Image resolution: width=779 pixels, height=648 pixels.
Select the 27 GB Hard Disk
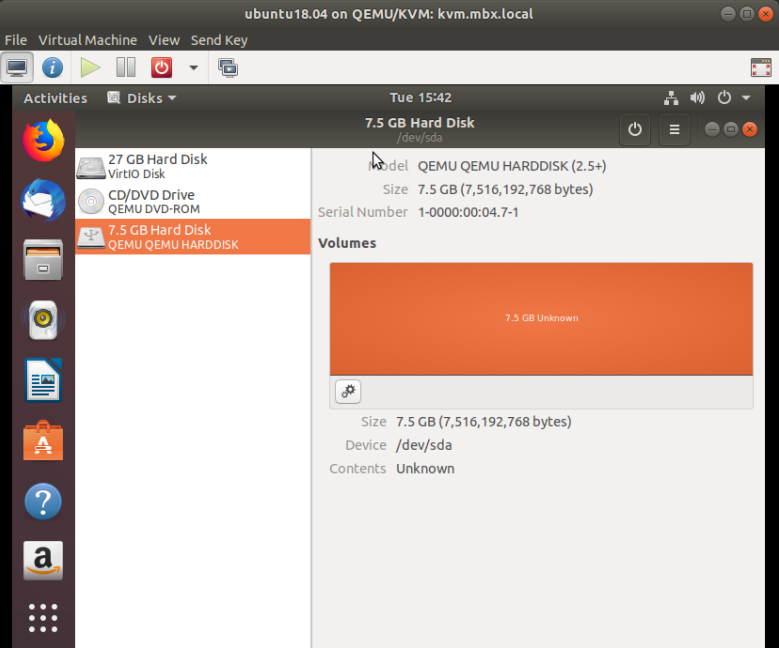193,166
